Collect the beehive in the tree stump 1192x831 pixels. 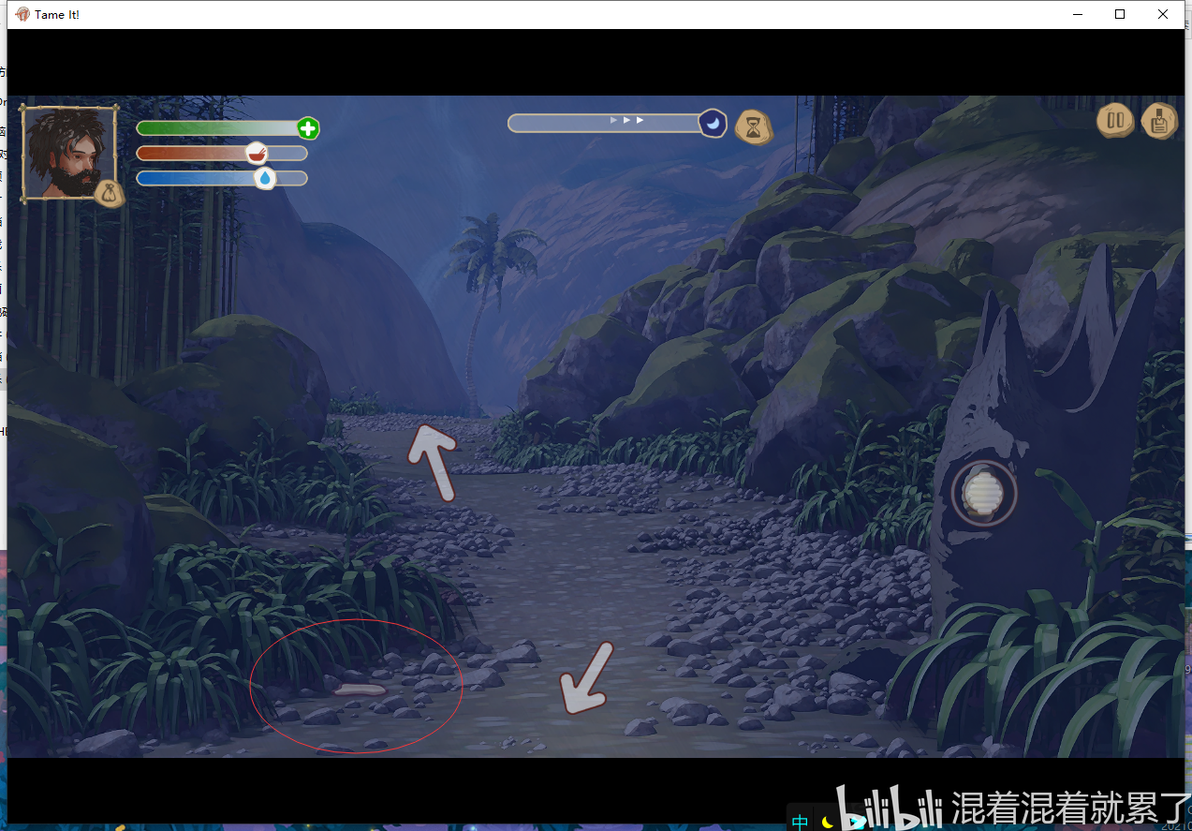984,494
